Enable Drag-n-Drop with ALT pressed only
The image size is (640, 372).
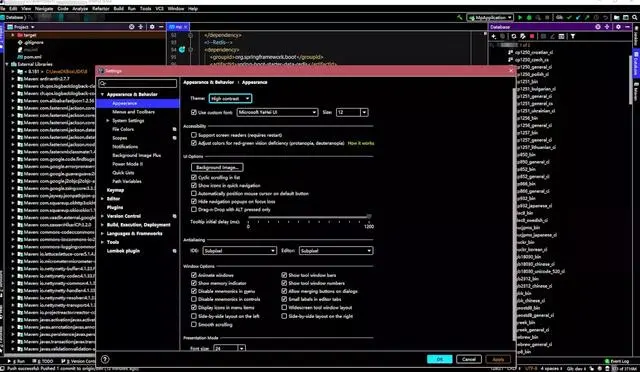pos(194,209)
